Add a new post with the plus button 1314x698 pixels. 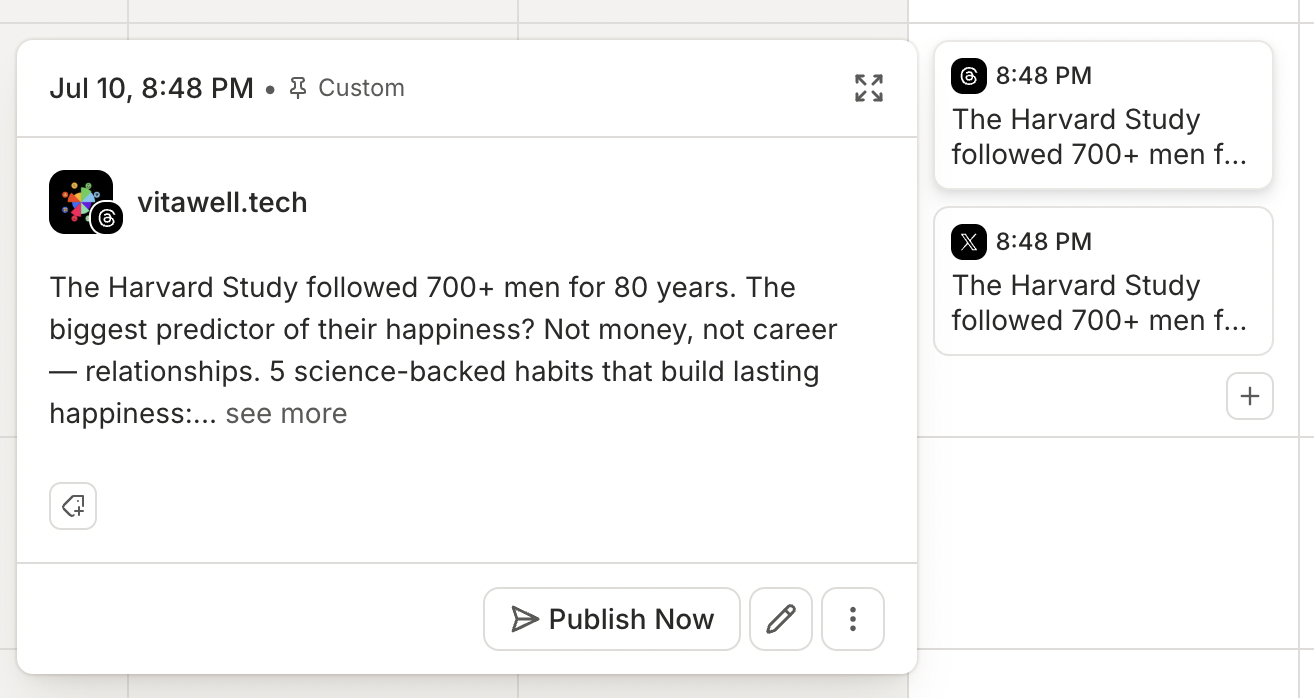1250,396
